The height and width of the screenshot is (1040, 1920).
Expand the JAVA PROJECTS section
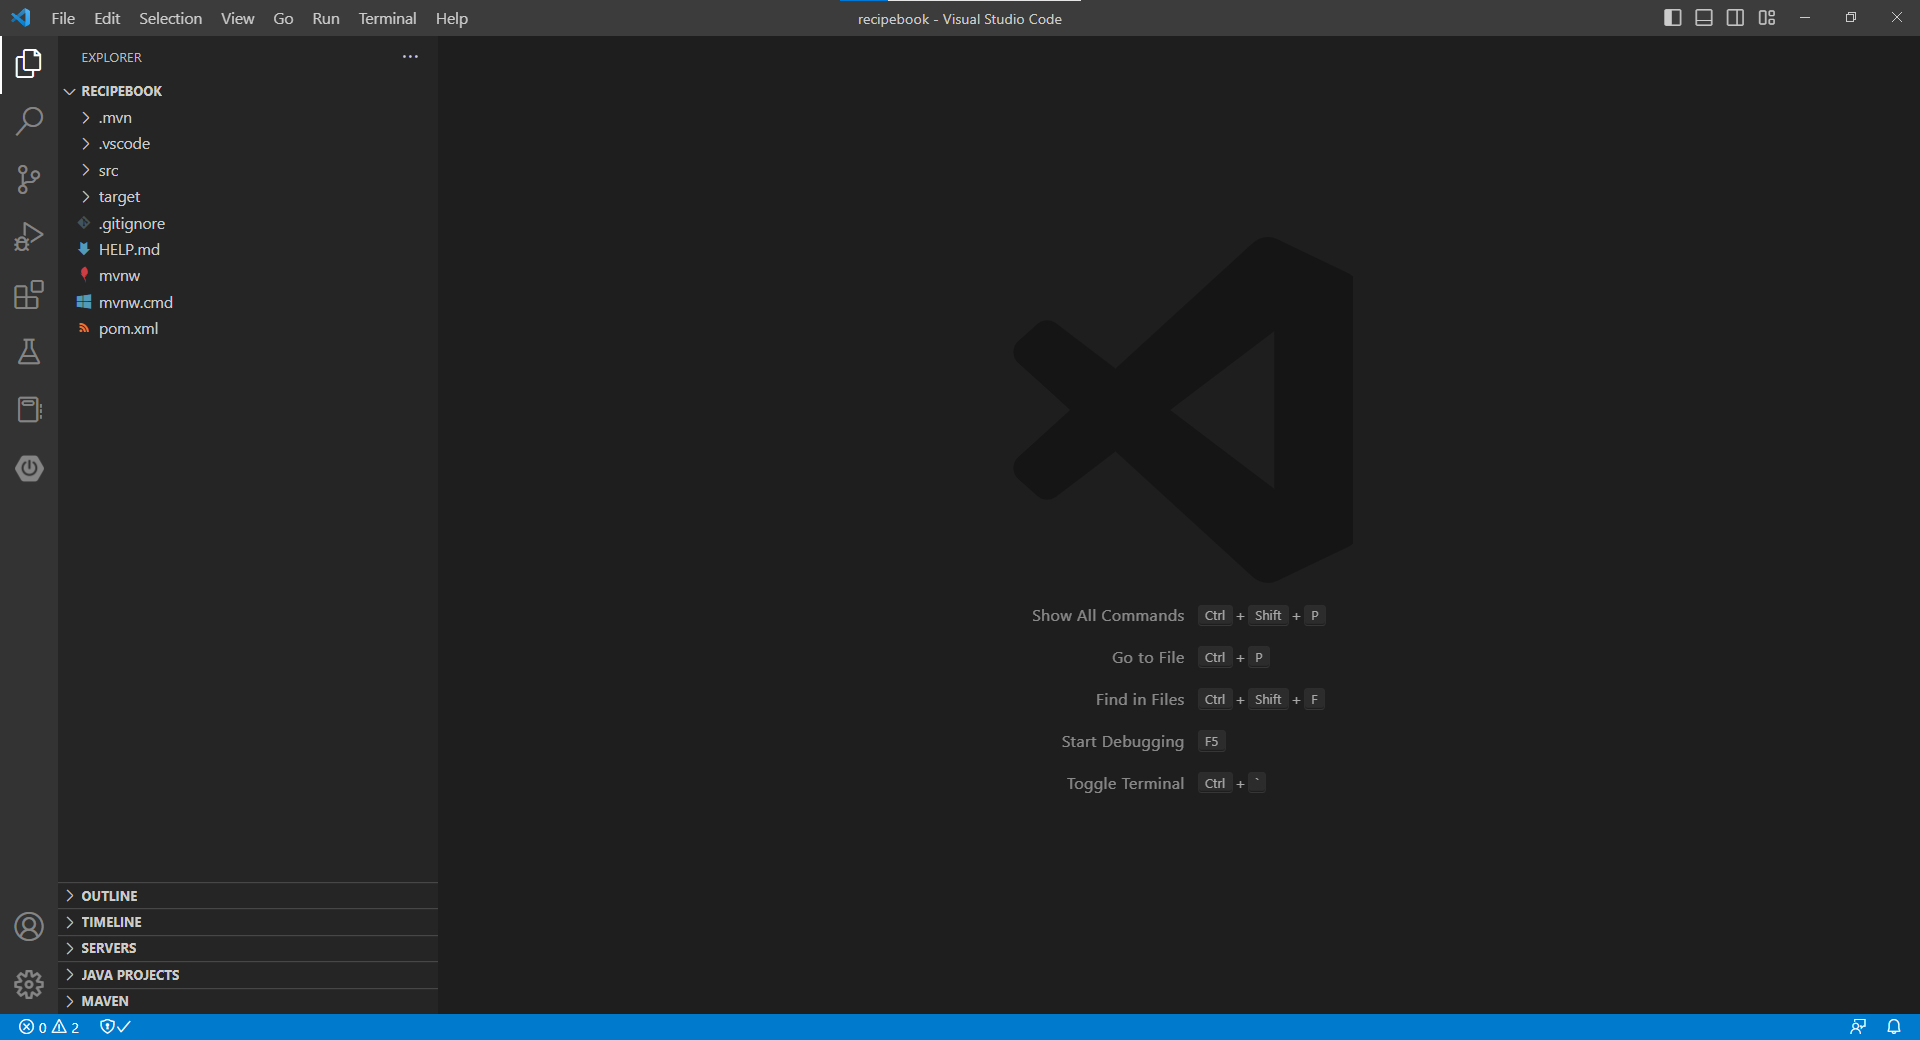(130, 975)
